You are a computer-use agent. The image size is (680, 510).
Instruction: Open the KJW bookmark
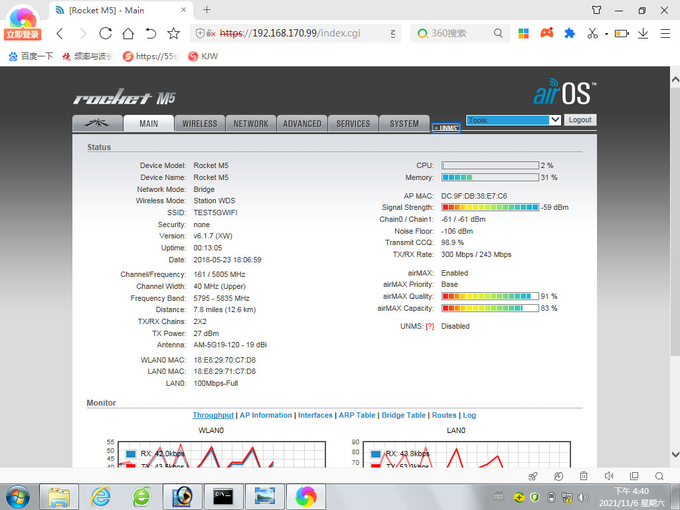pyautogui.click(x=203, y=56)
